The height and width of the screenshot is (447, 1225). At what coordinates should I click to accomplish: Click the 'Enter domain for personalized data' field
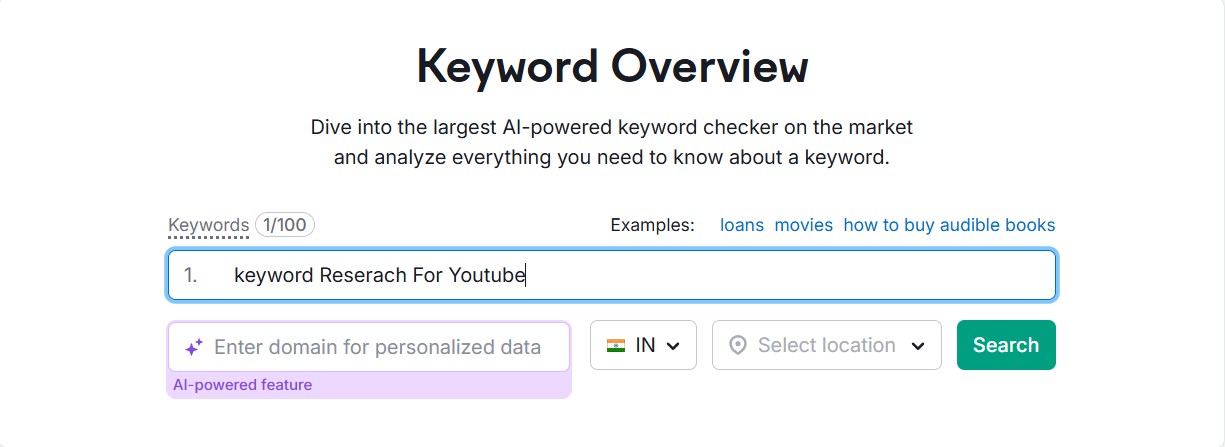pyautogui.click(x=377, y=347)
